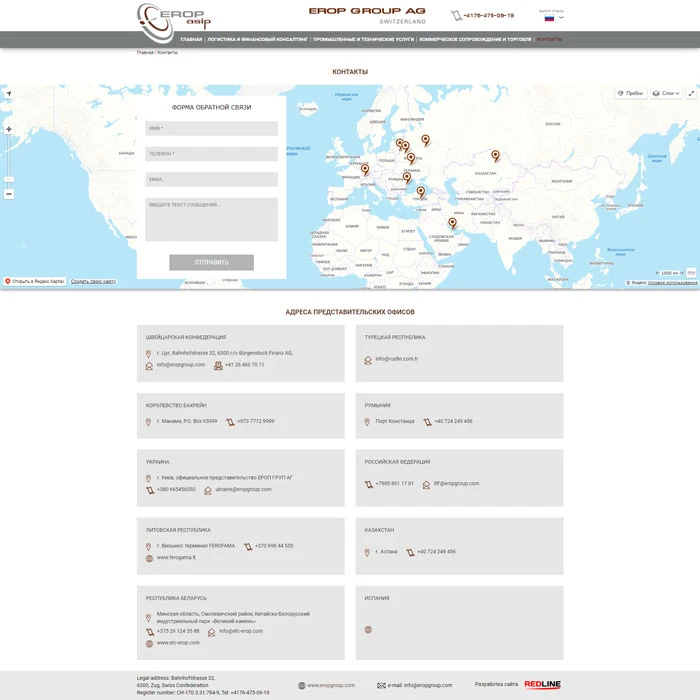This screenshot has height=700, width=700.
Task: Click the map marker over Switzerland
Action: coord(365,169)
